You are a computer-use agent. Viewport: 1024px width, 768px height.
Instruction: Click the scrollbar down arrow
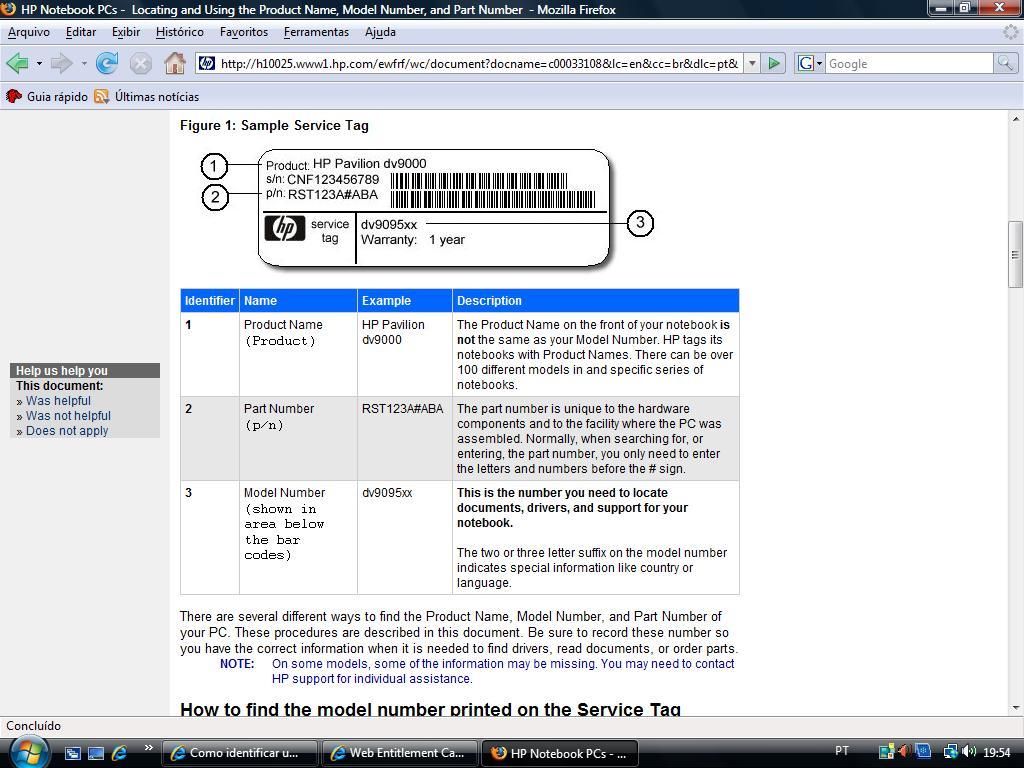pos(1015,708)
